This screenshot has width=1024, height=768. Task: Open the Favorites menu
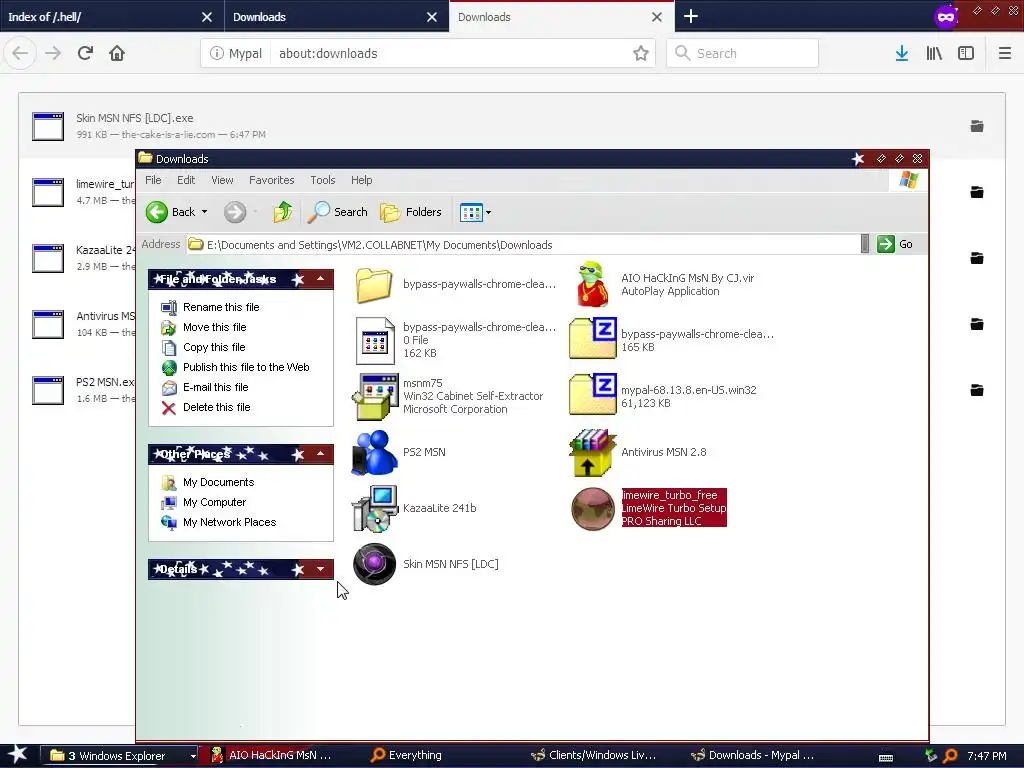272,180
